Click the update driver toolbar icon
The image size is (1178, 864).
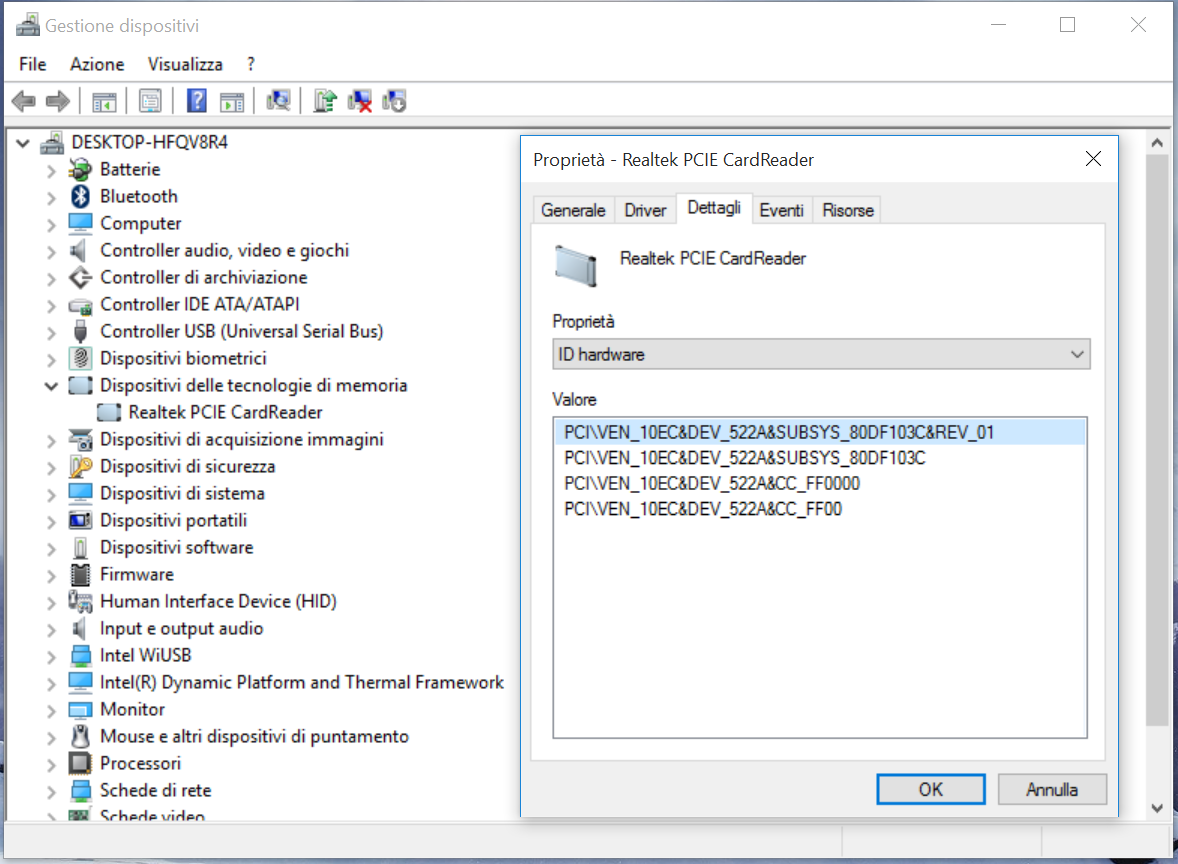[x=325, y=101]
